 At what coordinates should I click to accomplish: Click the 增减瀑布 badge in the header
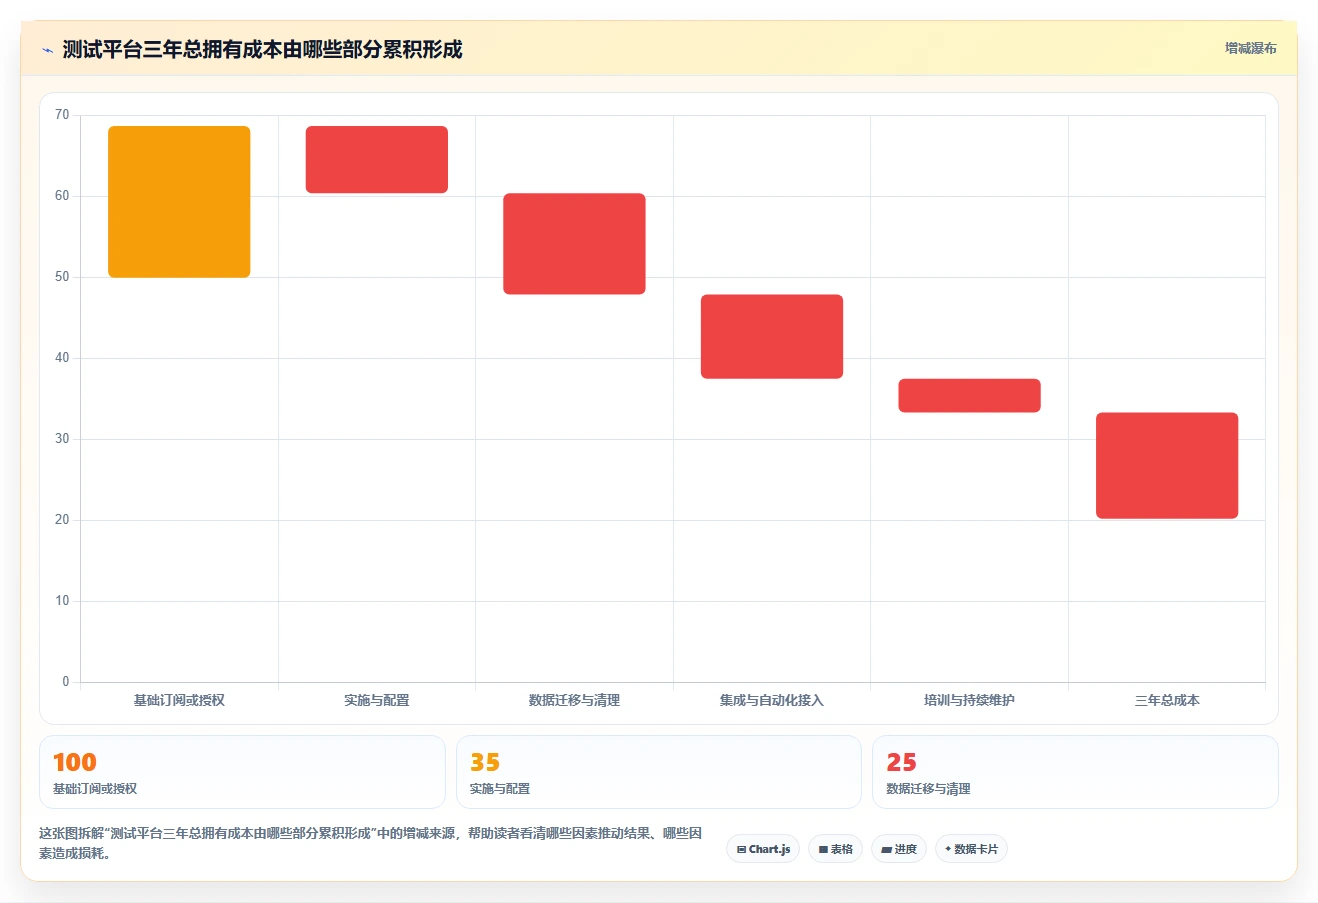point(1251,48)
